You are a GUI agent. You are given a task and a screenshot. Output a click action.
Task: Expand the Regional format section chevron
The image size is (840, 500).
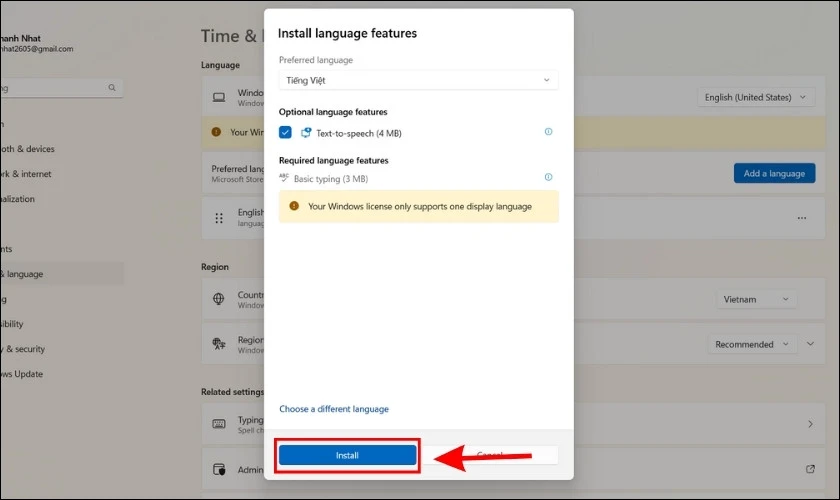point(810,344)
